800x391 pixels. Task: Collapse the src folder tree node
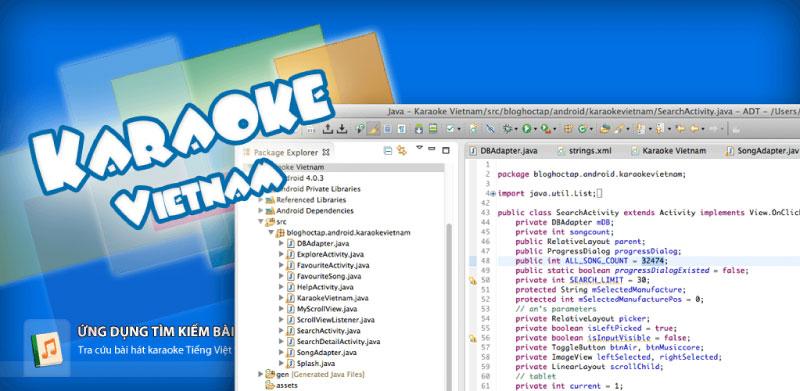(261, 222)
